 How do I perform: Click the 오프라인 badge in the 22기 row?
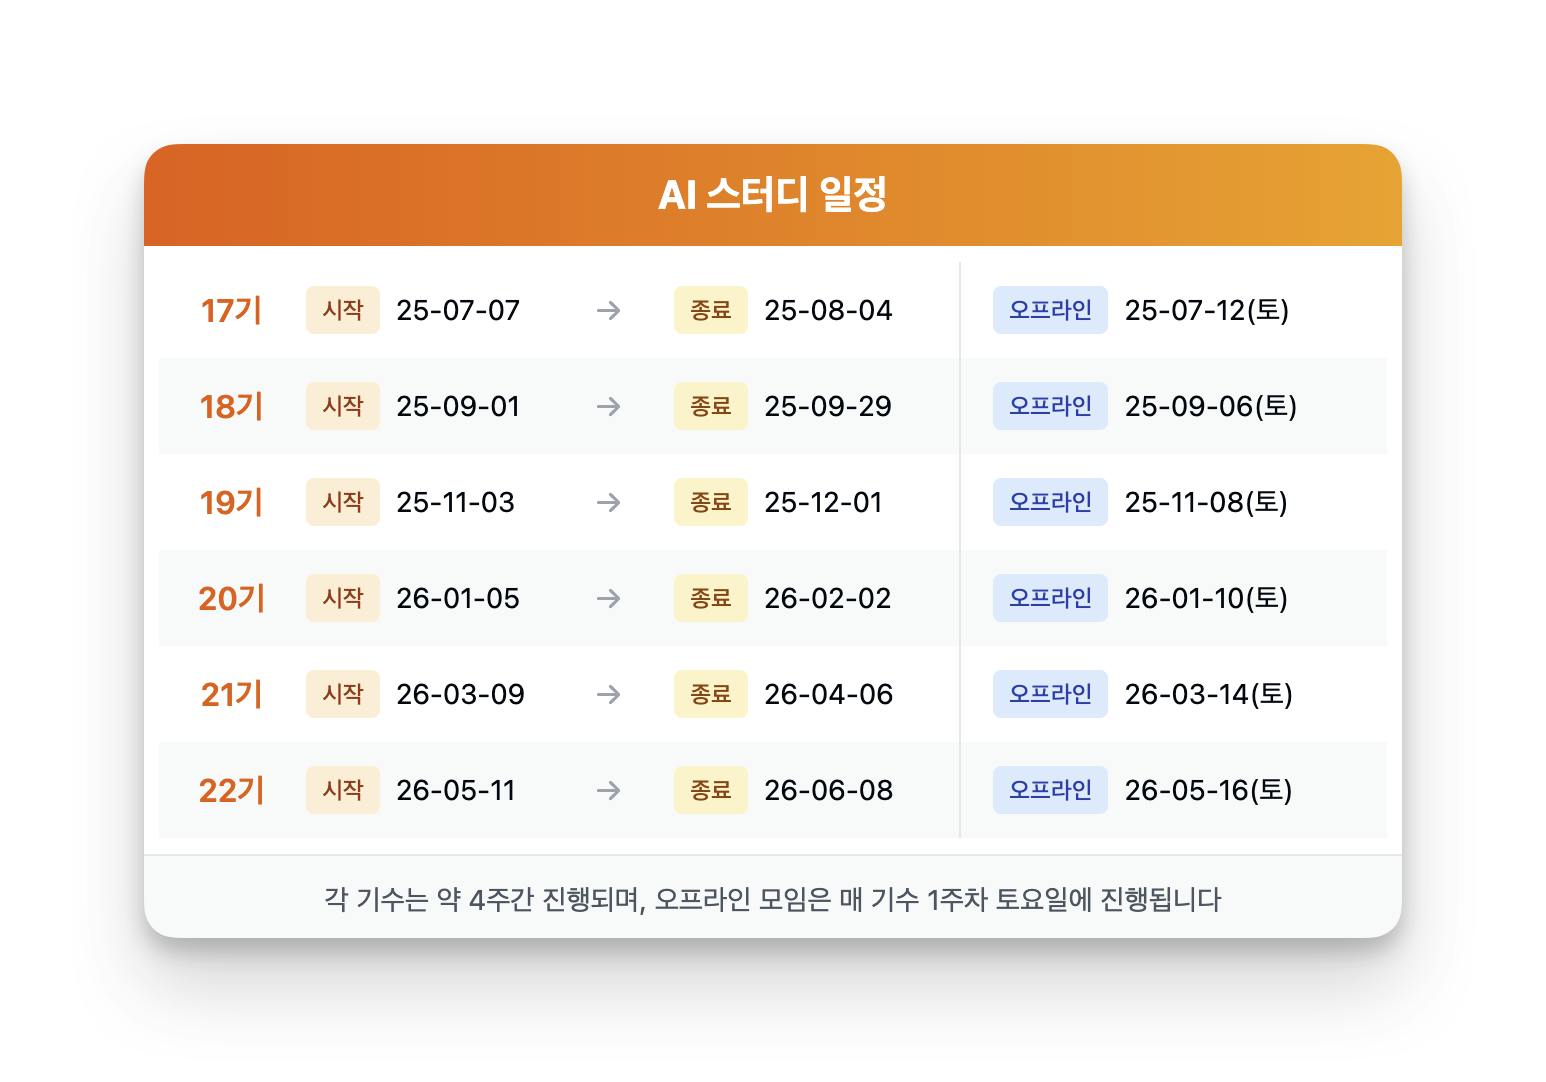tap(1050, 790)
